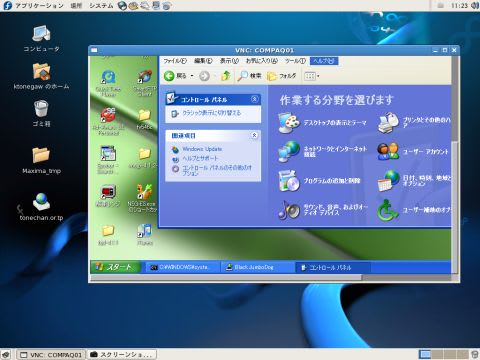
Task: Click the フォルダ folders toolbar button
Action: click(282, 76)
